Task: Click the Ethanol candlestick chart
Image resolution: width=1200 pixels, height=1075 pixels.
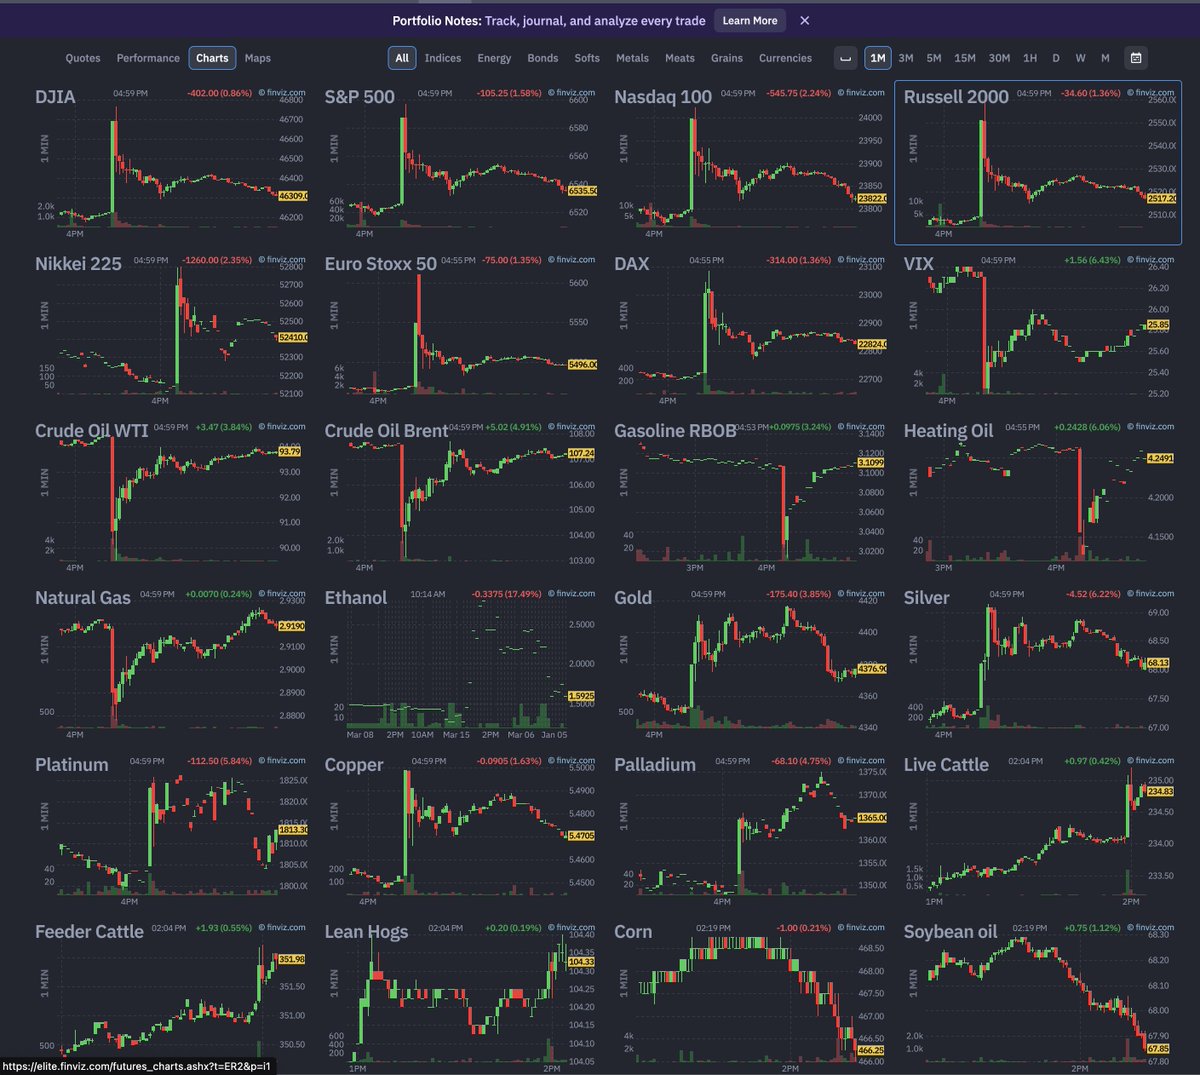Action: (x=458, y=665)
